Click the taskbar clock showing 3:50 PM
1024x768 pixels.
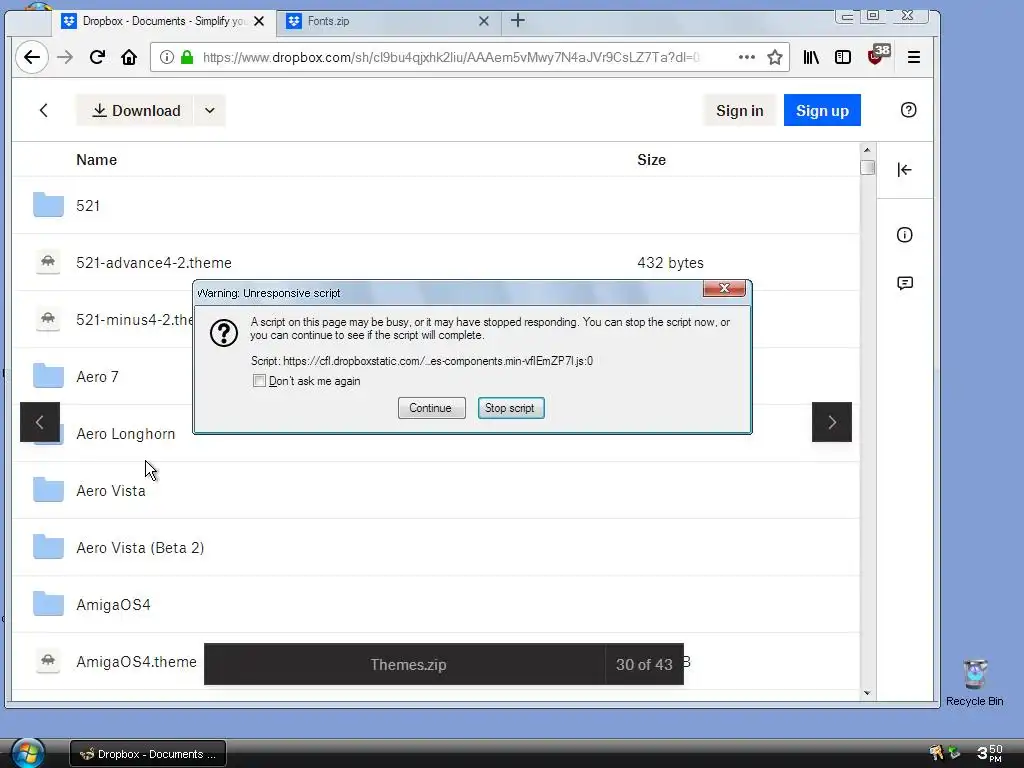point(989,753)
